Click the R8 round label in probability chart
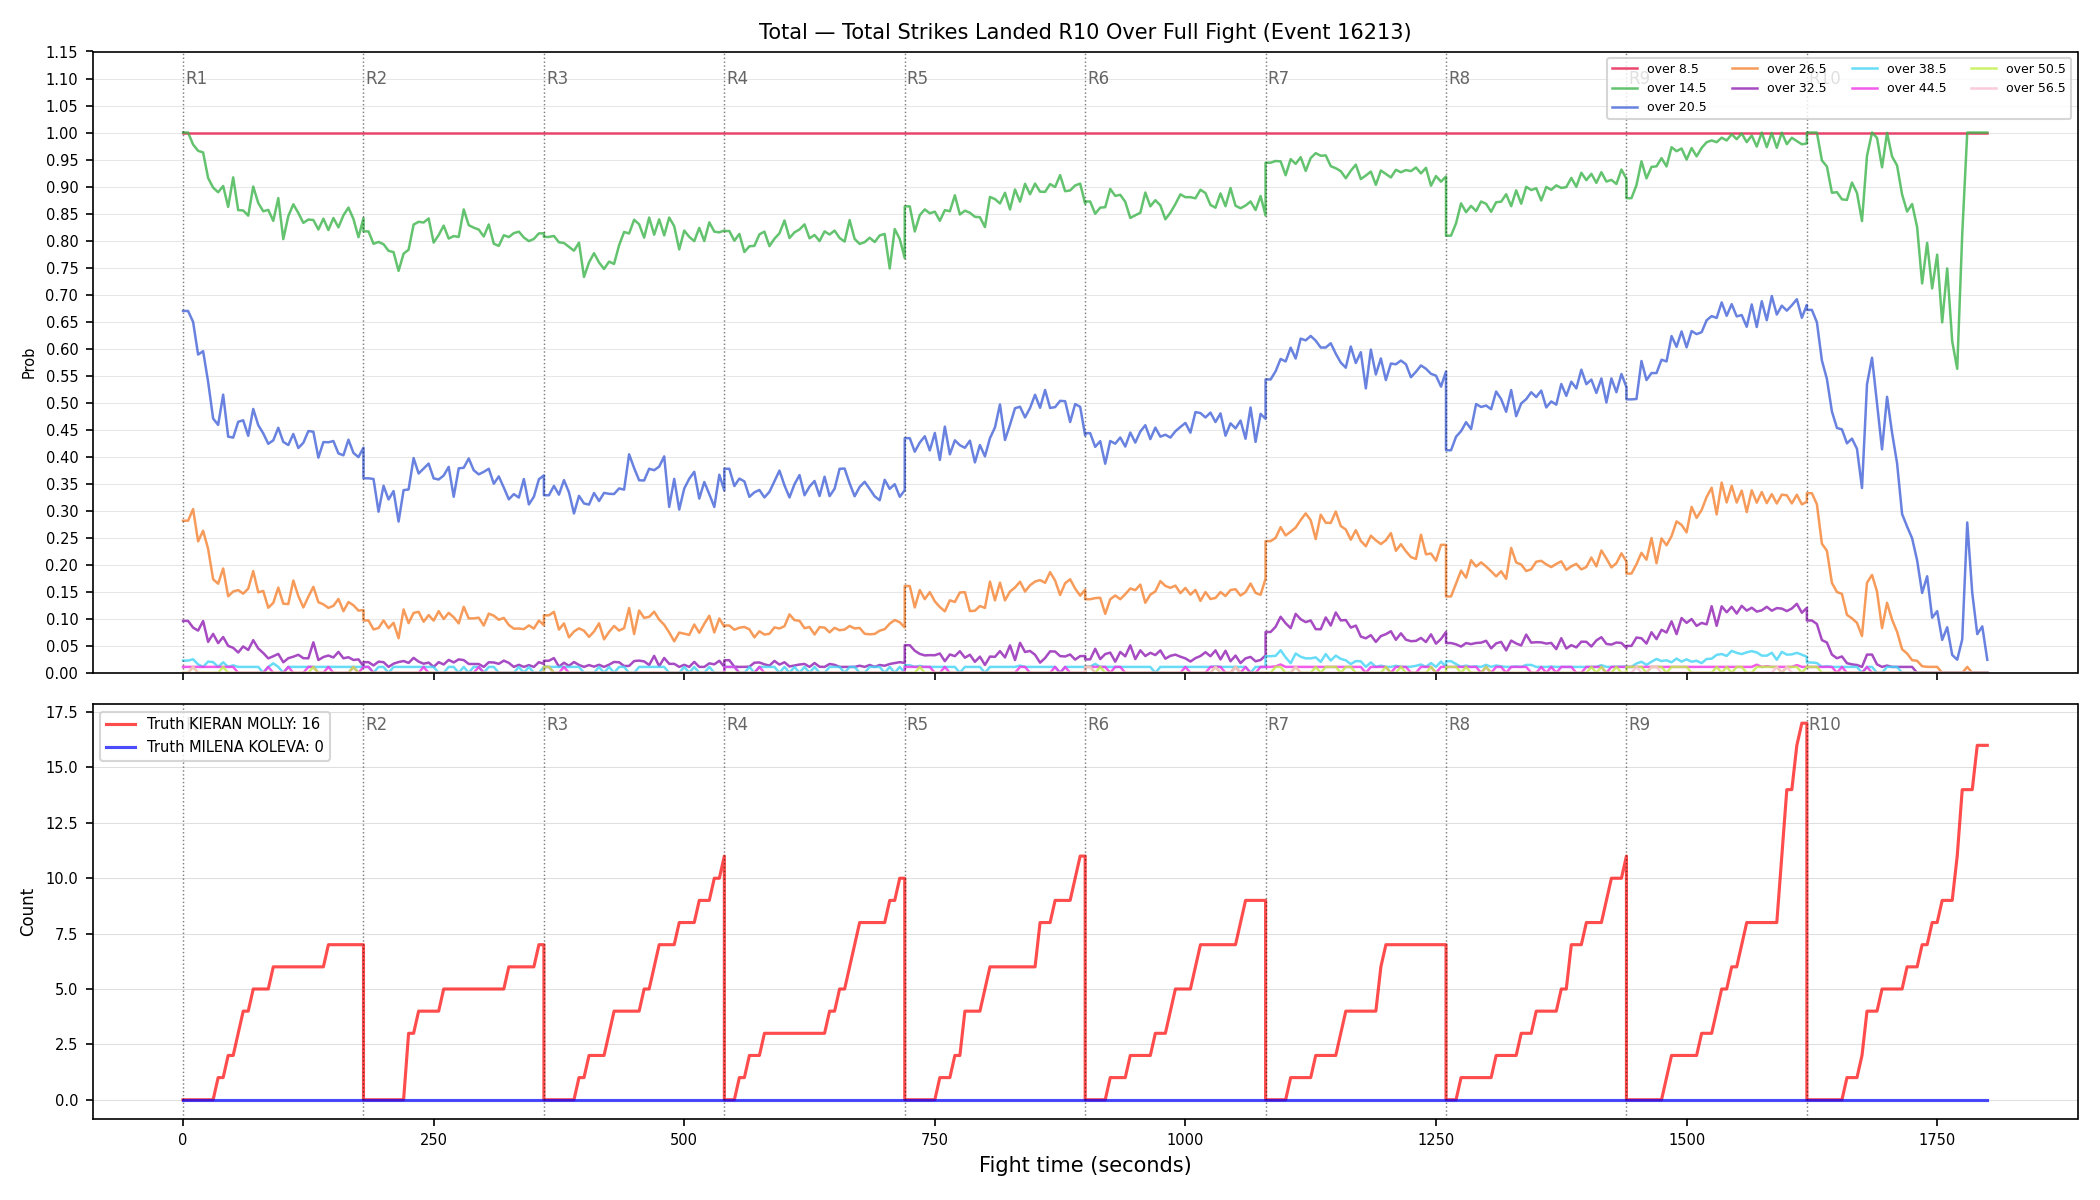 (x=1459, y=78)
